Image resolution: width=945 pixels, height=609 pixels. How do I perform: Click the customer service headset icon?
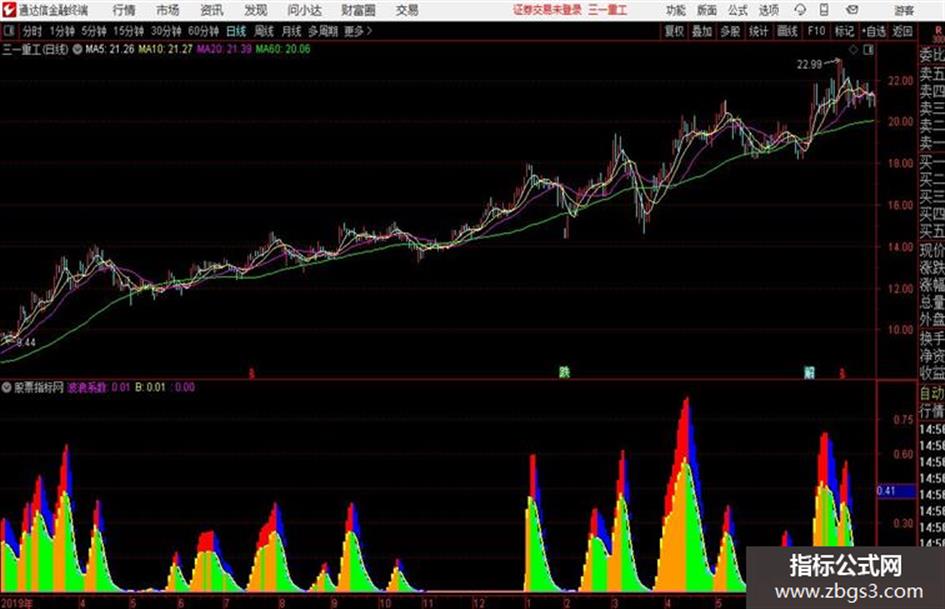(800, 10)
